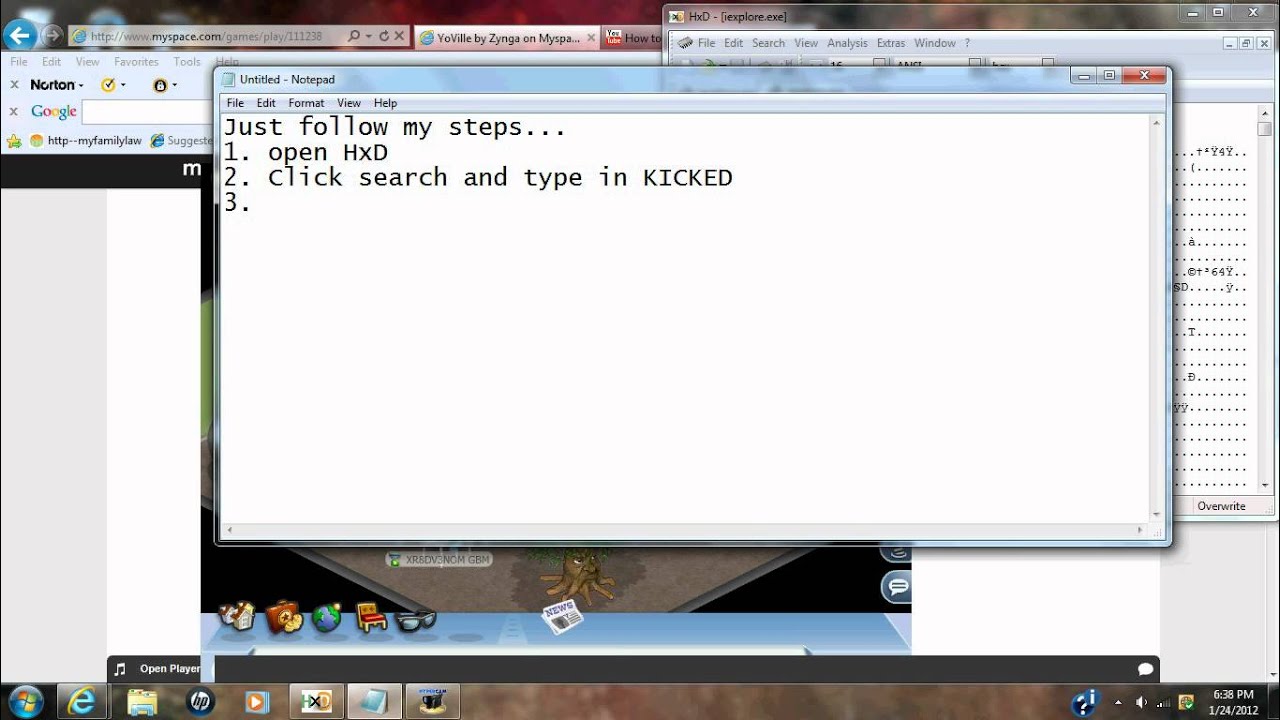Open the http--myfamilylaw favorite link
1280x720 pixels.
(x=86, y=141)
